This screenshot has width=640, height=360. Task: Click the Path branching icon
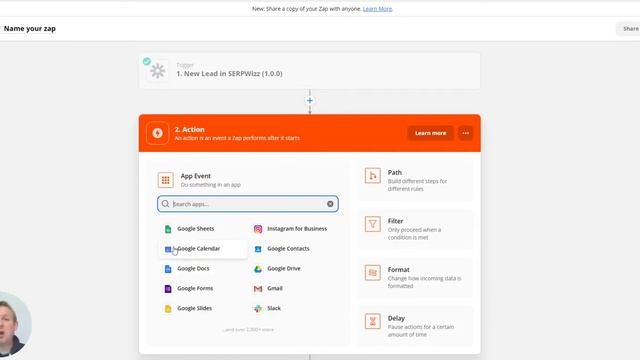pos(373,176)
